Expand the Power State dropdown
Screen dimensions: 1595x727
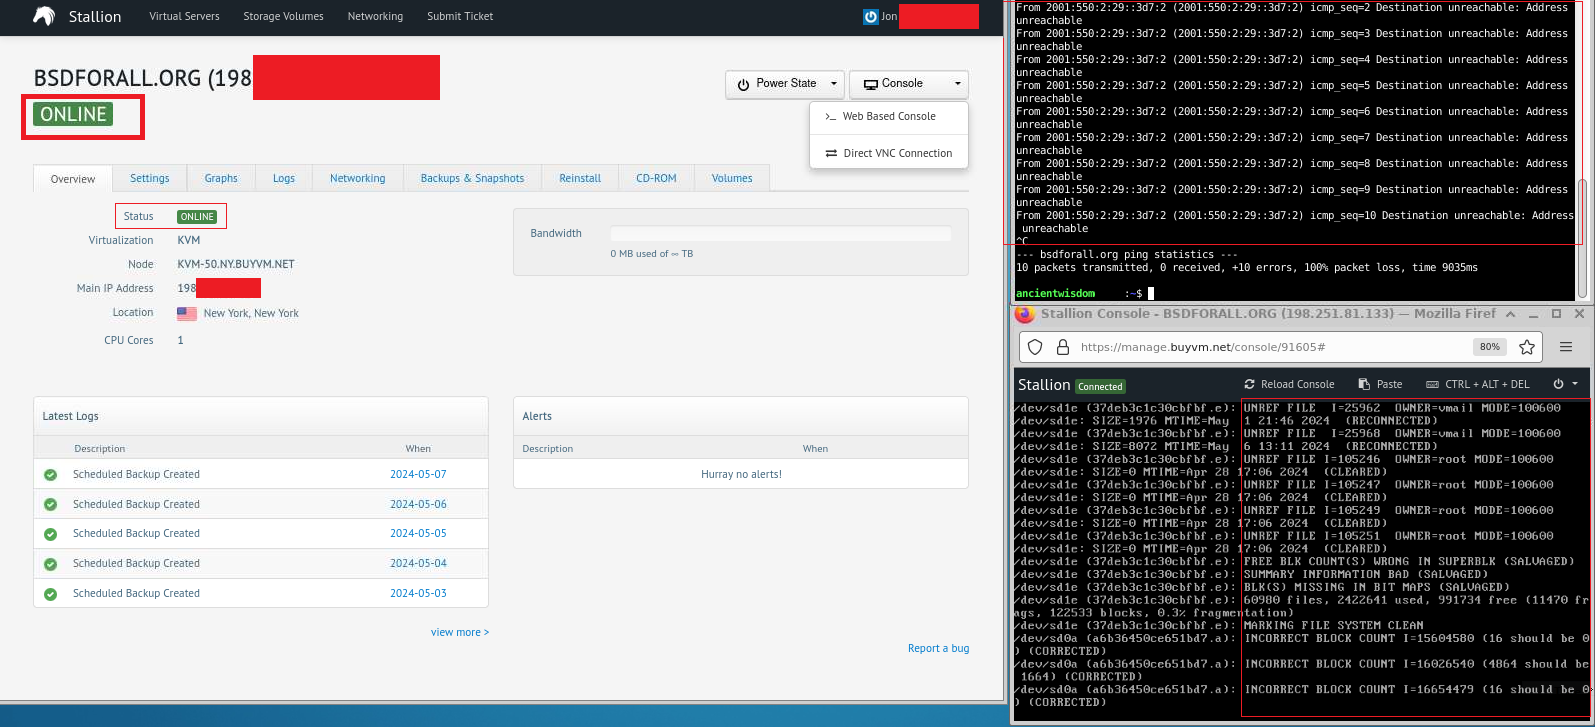785,84
